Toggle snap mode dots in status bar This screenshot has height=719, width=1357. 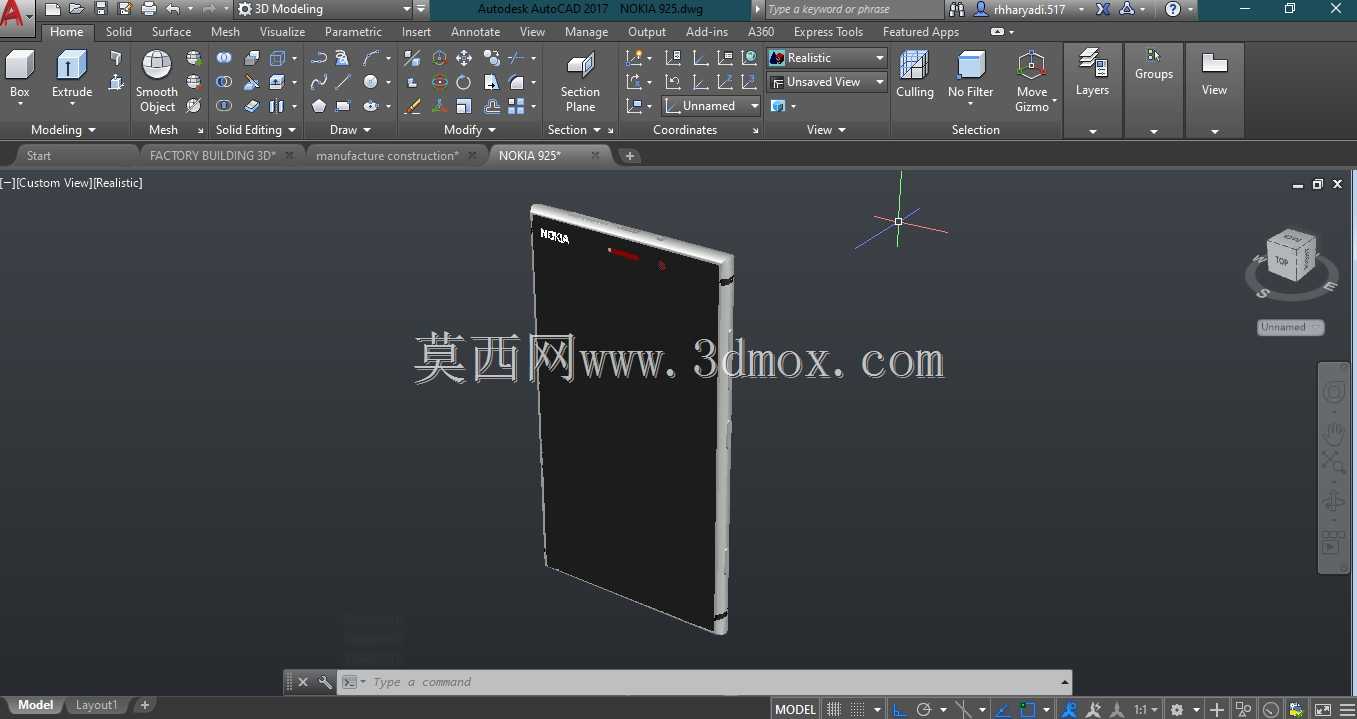pos(857,709)
